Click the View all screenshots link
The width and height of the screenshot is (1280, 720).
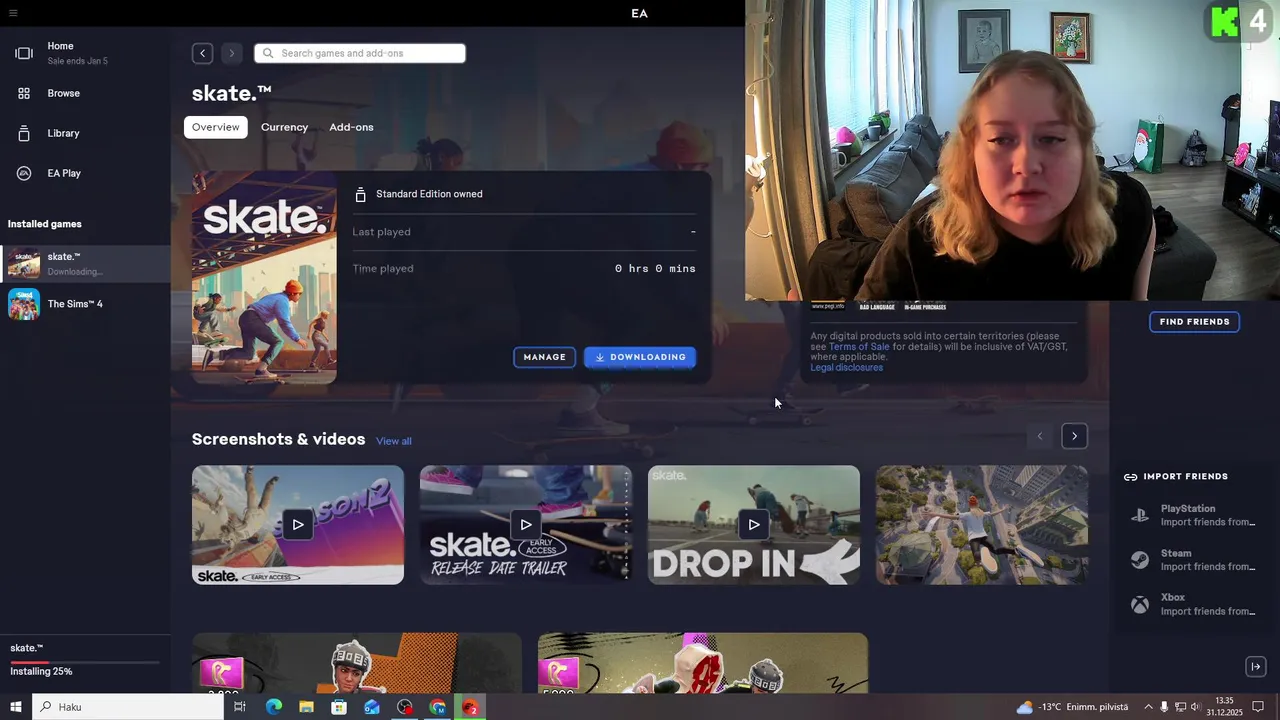click(x=394, y=441)
